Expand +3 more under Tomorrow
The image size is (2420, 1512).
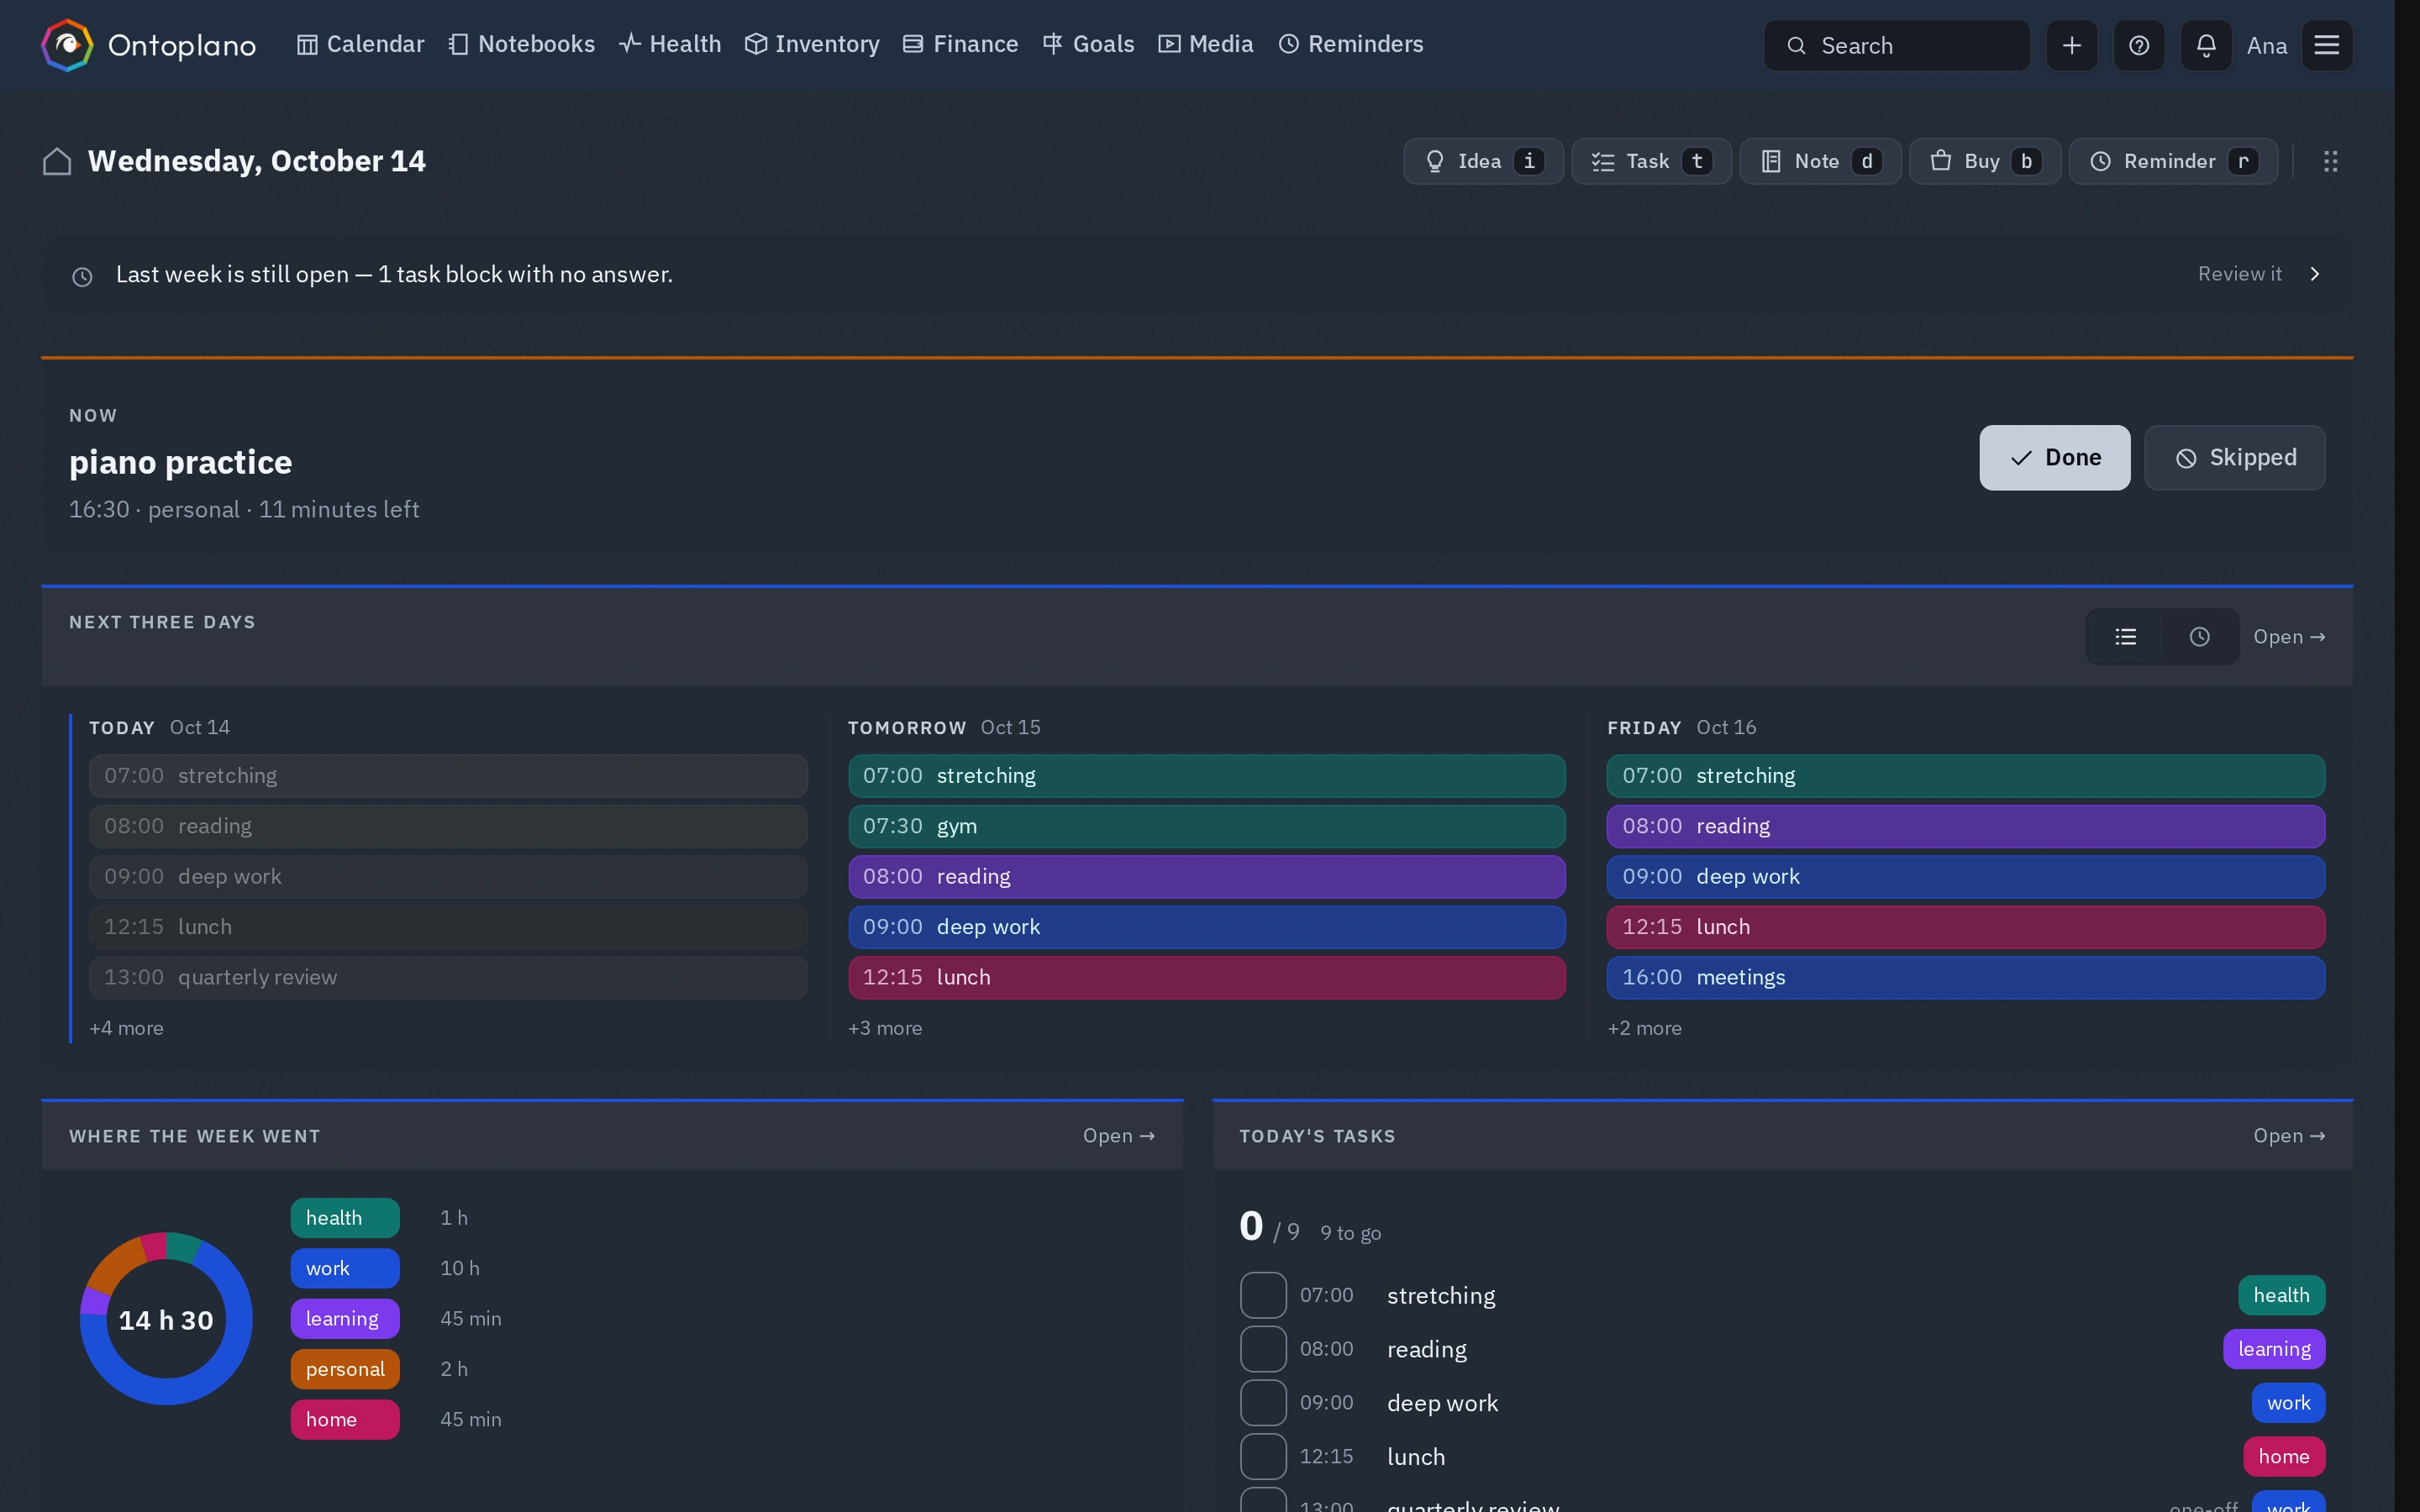pos(885,1028)
